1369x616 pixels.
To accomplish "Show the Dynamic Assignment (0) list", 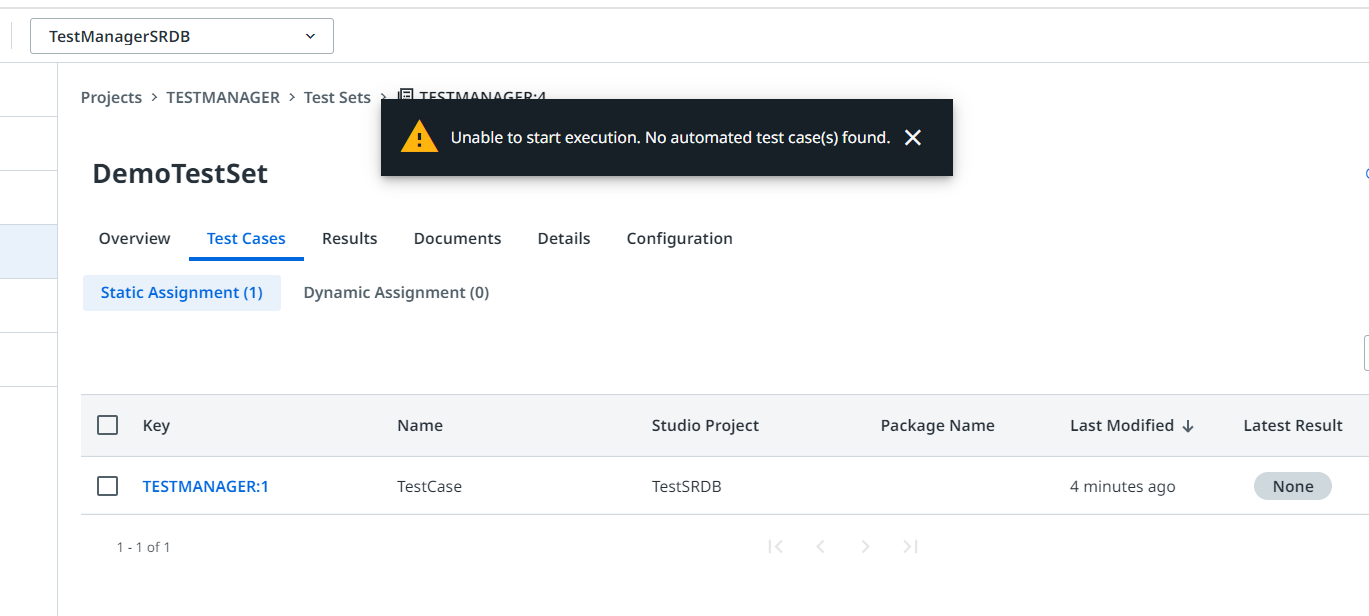I will pyautogui.click(x=396, y=293).
